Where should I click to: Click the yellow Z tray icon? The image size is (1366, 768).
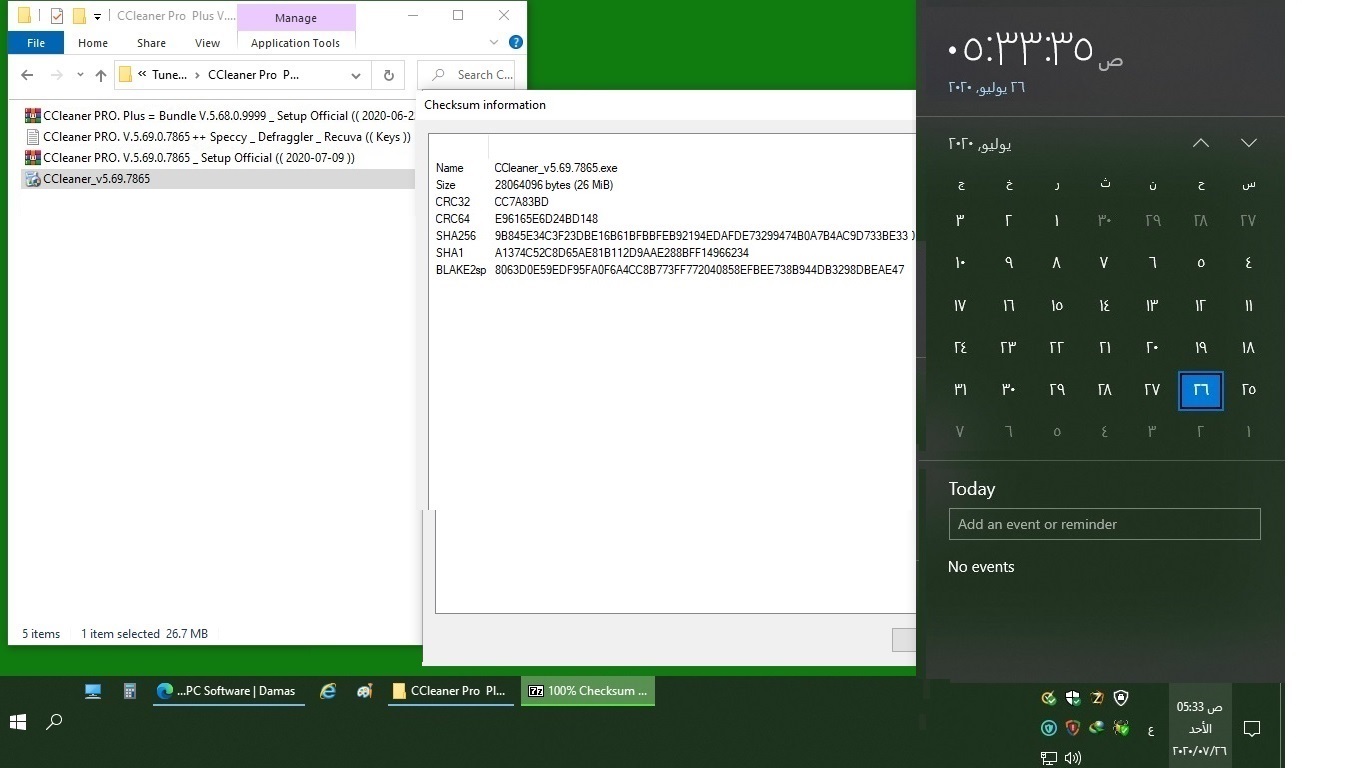[x=1097, y=698]
